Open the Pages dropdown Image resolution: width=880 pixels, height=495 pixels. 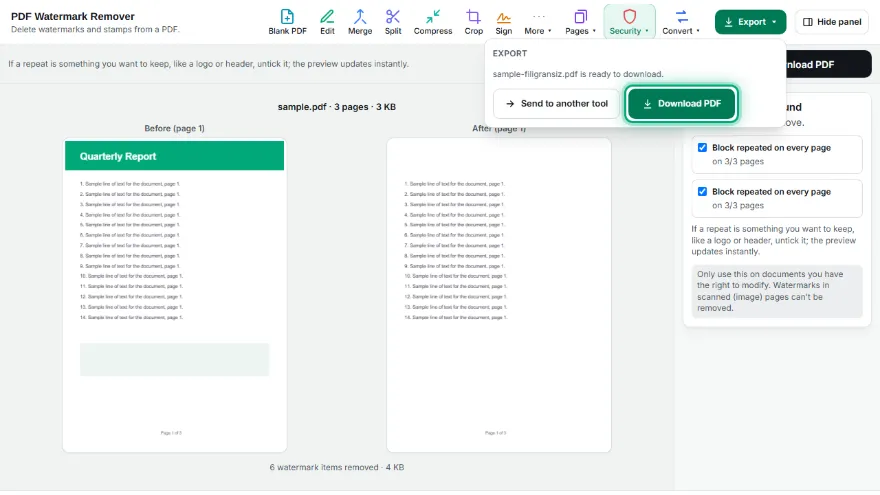tap(580, 22)
